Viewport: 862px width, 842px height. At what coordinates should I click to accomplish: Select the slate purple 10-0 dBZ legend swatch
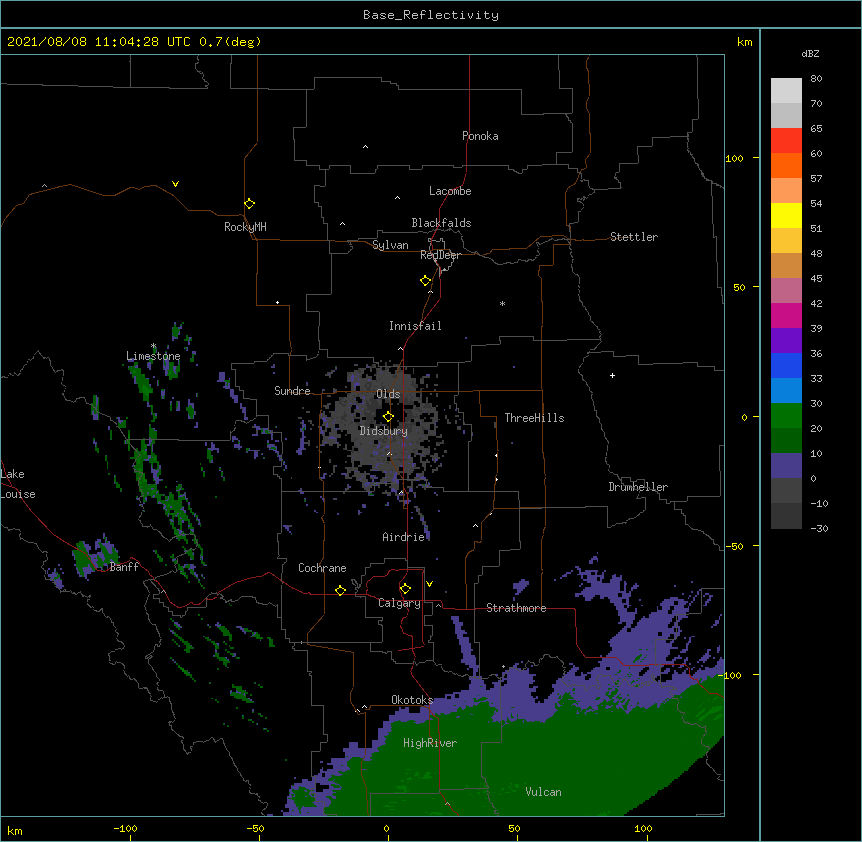[x=786, y=466]
